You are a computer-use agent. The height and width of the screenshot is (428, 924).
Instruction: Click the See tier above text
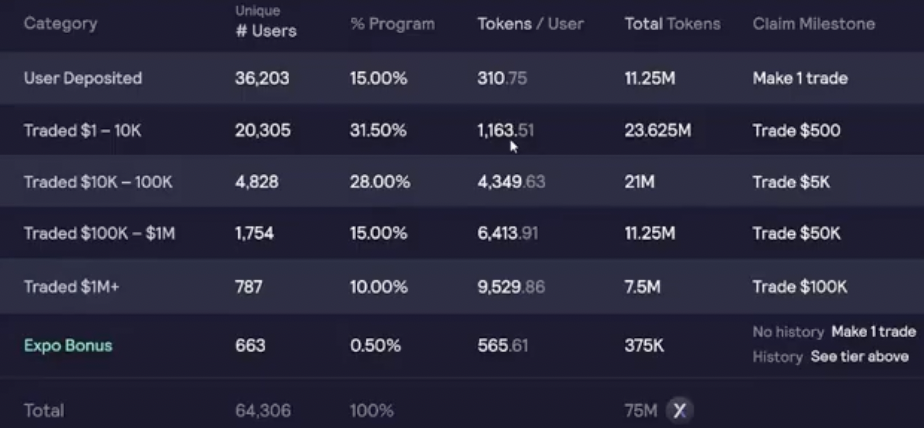click(x=859, y=357)
